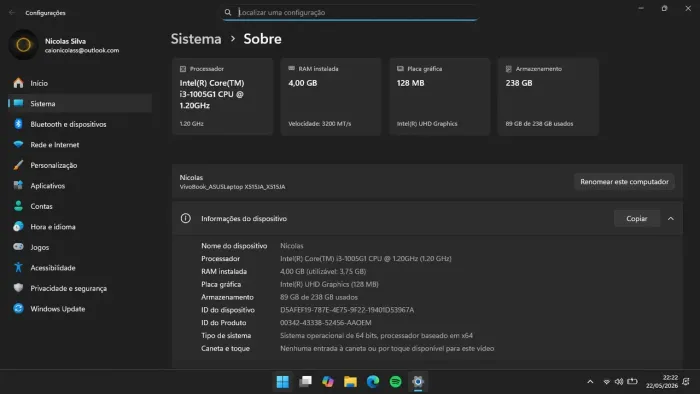Click the network icon in system tray

tap(606, 382)
